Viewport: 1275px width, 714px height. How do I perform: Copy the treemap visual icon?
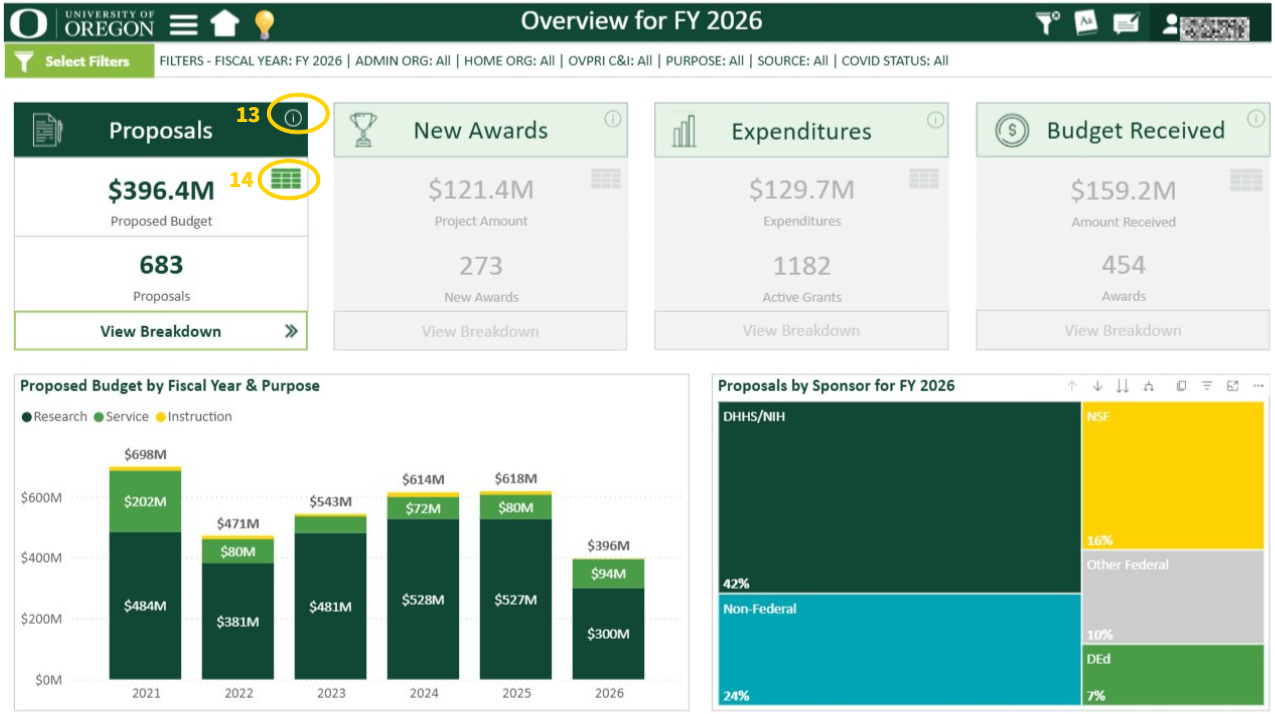click(1181, 386)
